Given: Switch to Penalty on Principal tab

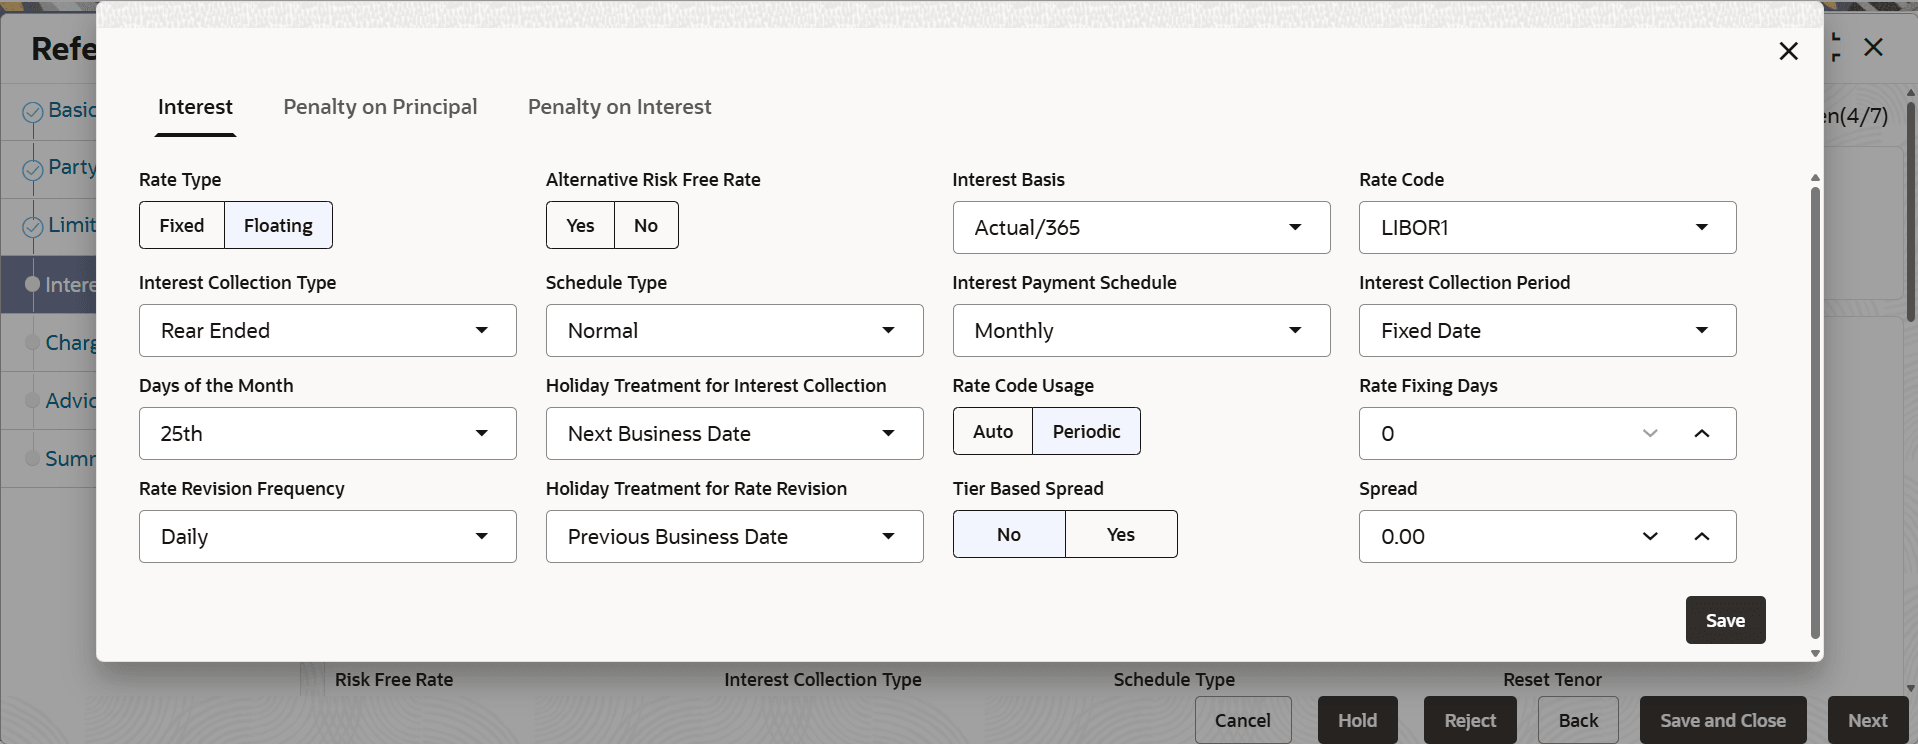Looking at the screenshot, I should pyautogui.click(x=380, y=107).
